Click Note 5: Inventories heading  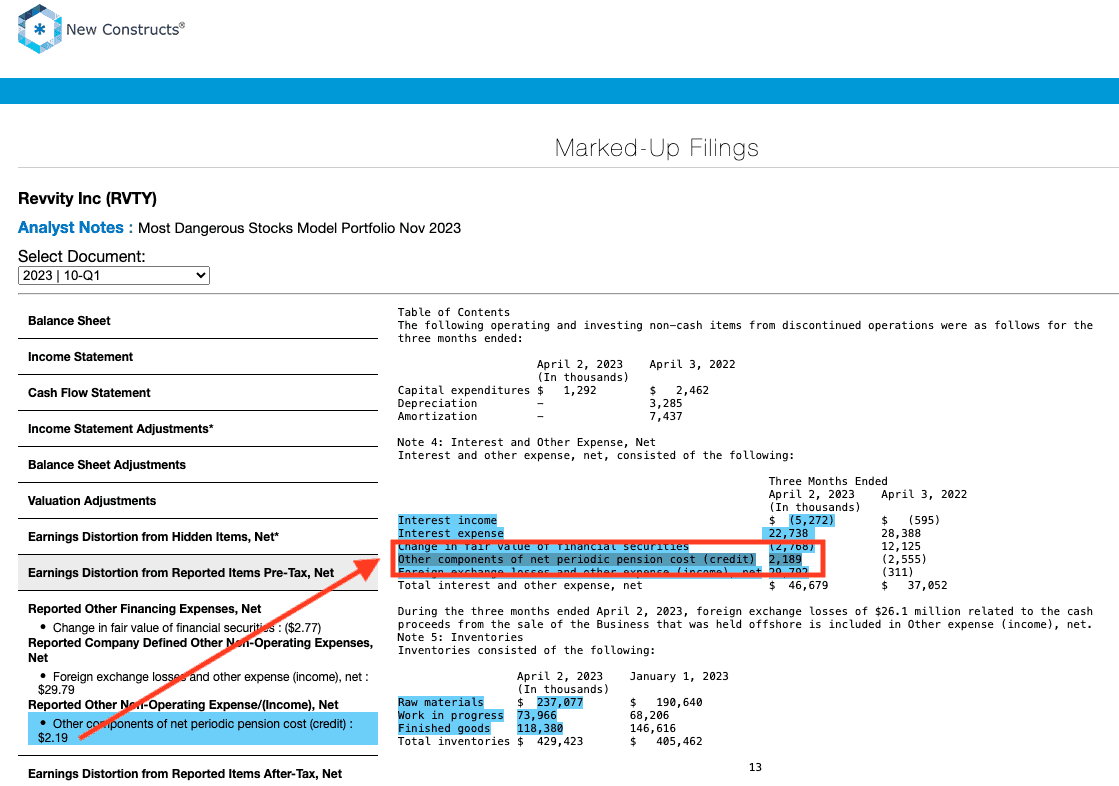click(460, 638)
